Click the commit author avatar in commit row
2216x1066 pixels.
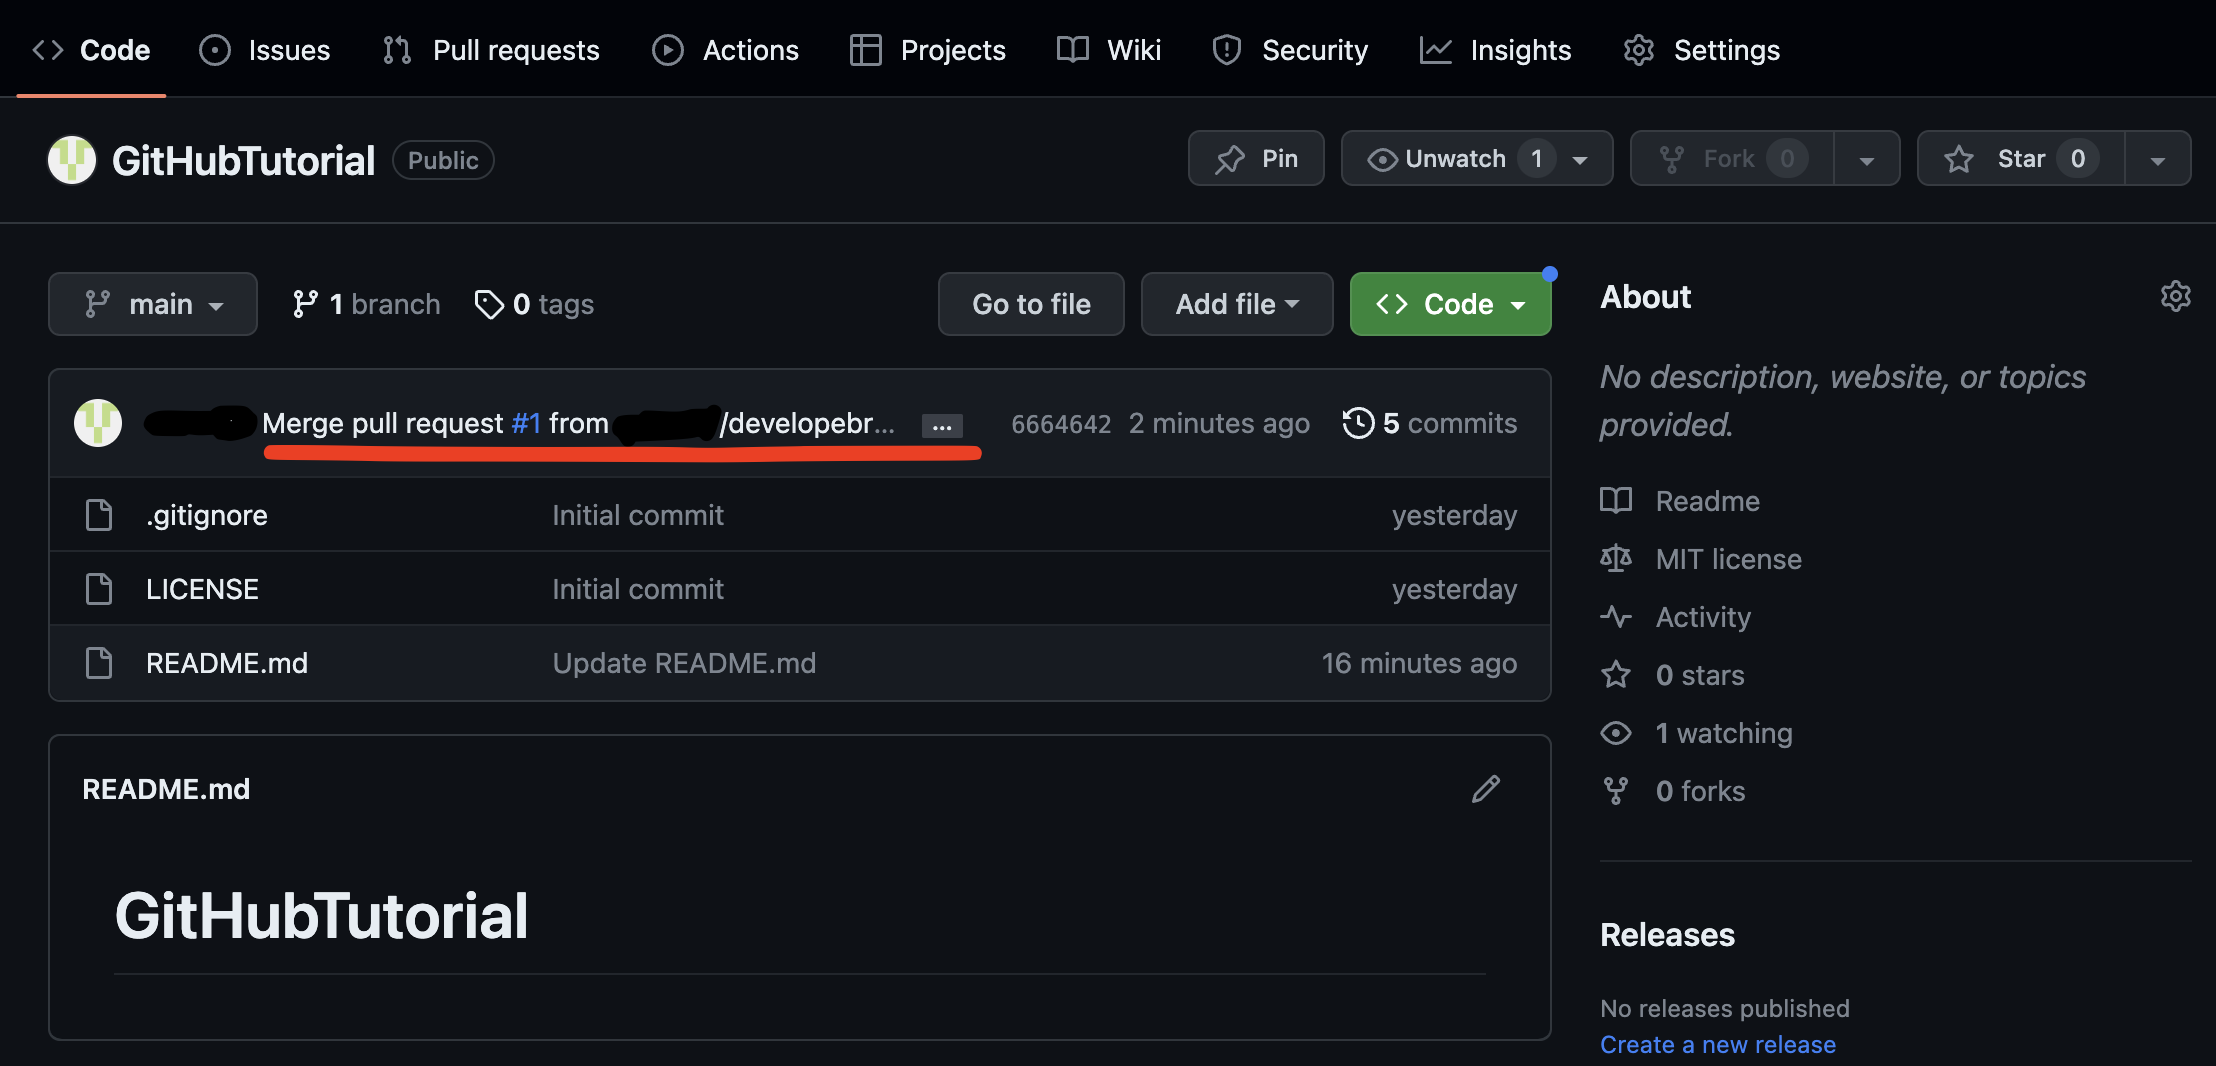click(98, 423)
